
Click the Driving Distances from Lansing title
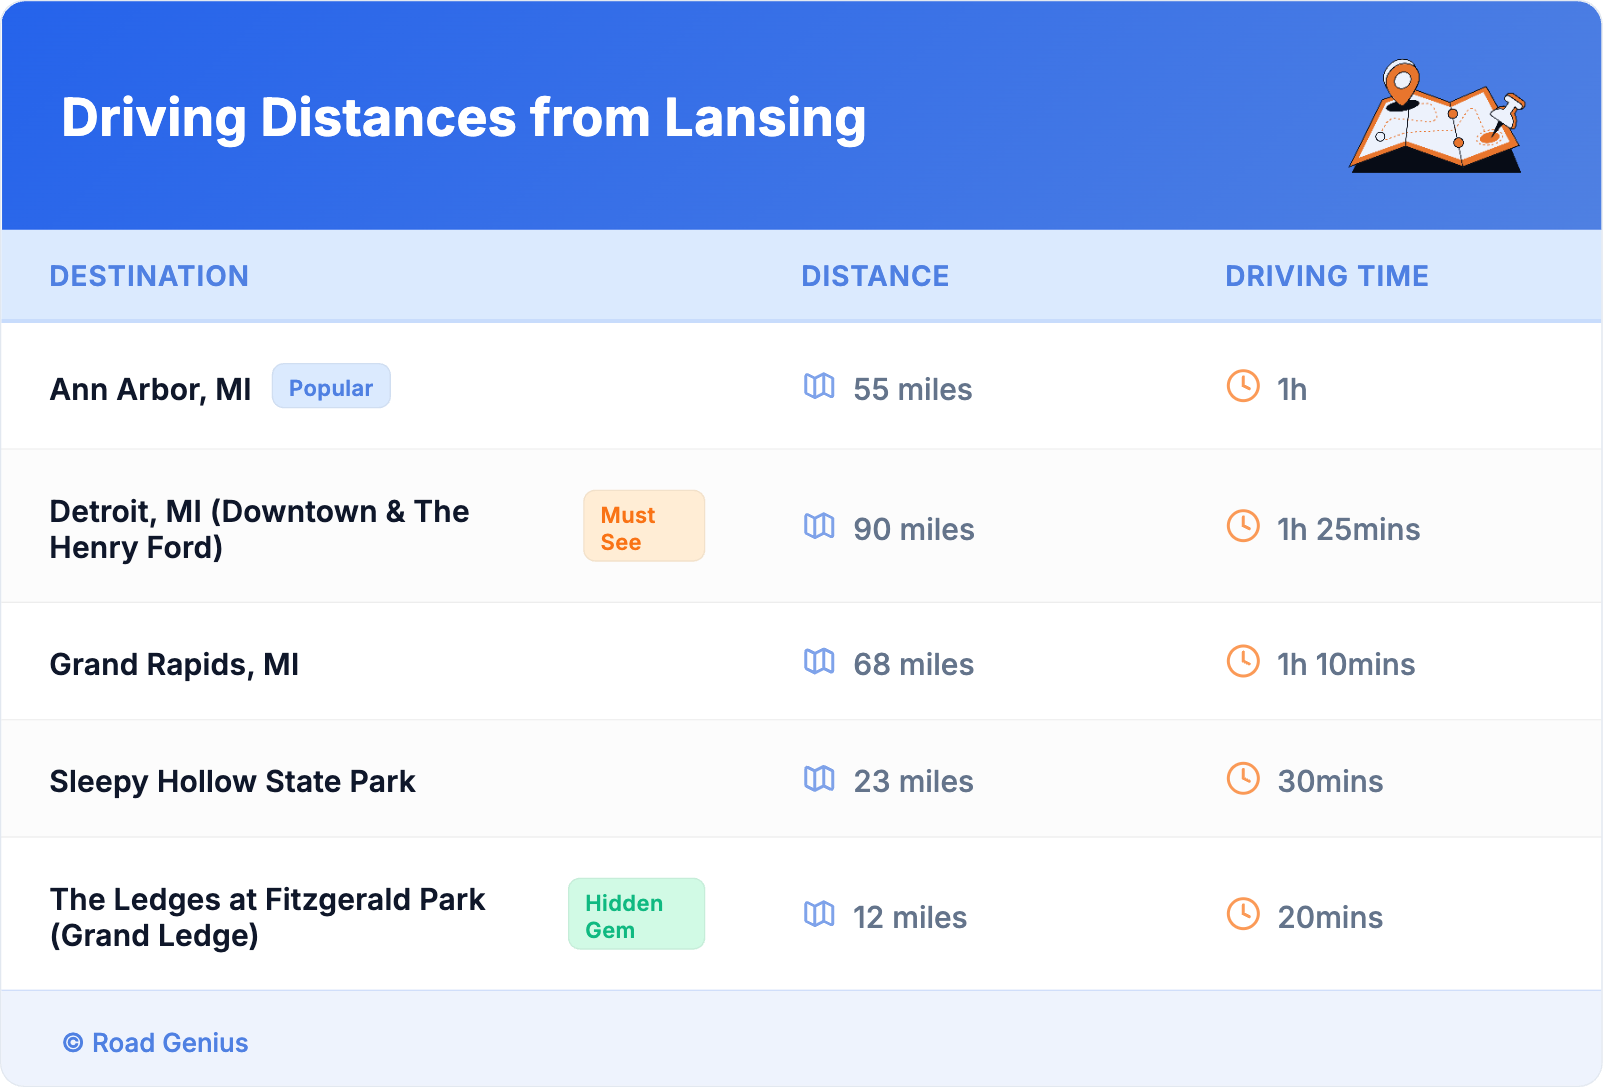point(463,118)
